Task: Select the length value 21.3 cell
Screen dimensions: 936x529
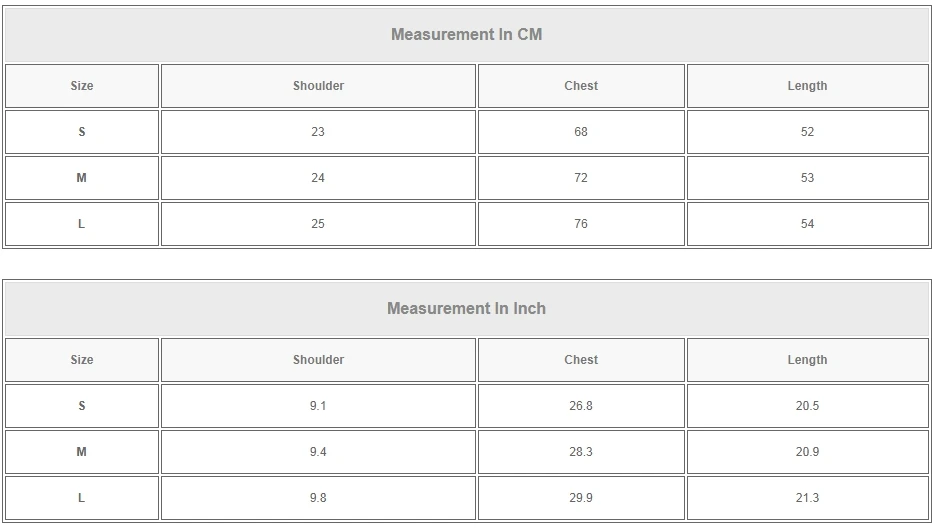Action: [808, 498]
